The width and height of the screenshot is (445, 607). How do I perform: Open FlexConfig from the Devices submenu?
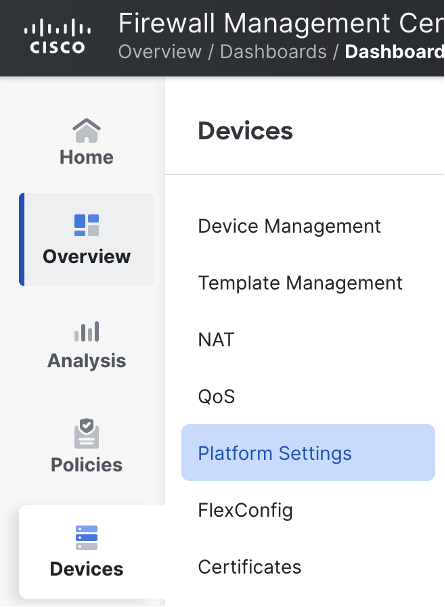click(x=245, y=510)
